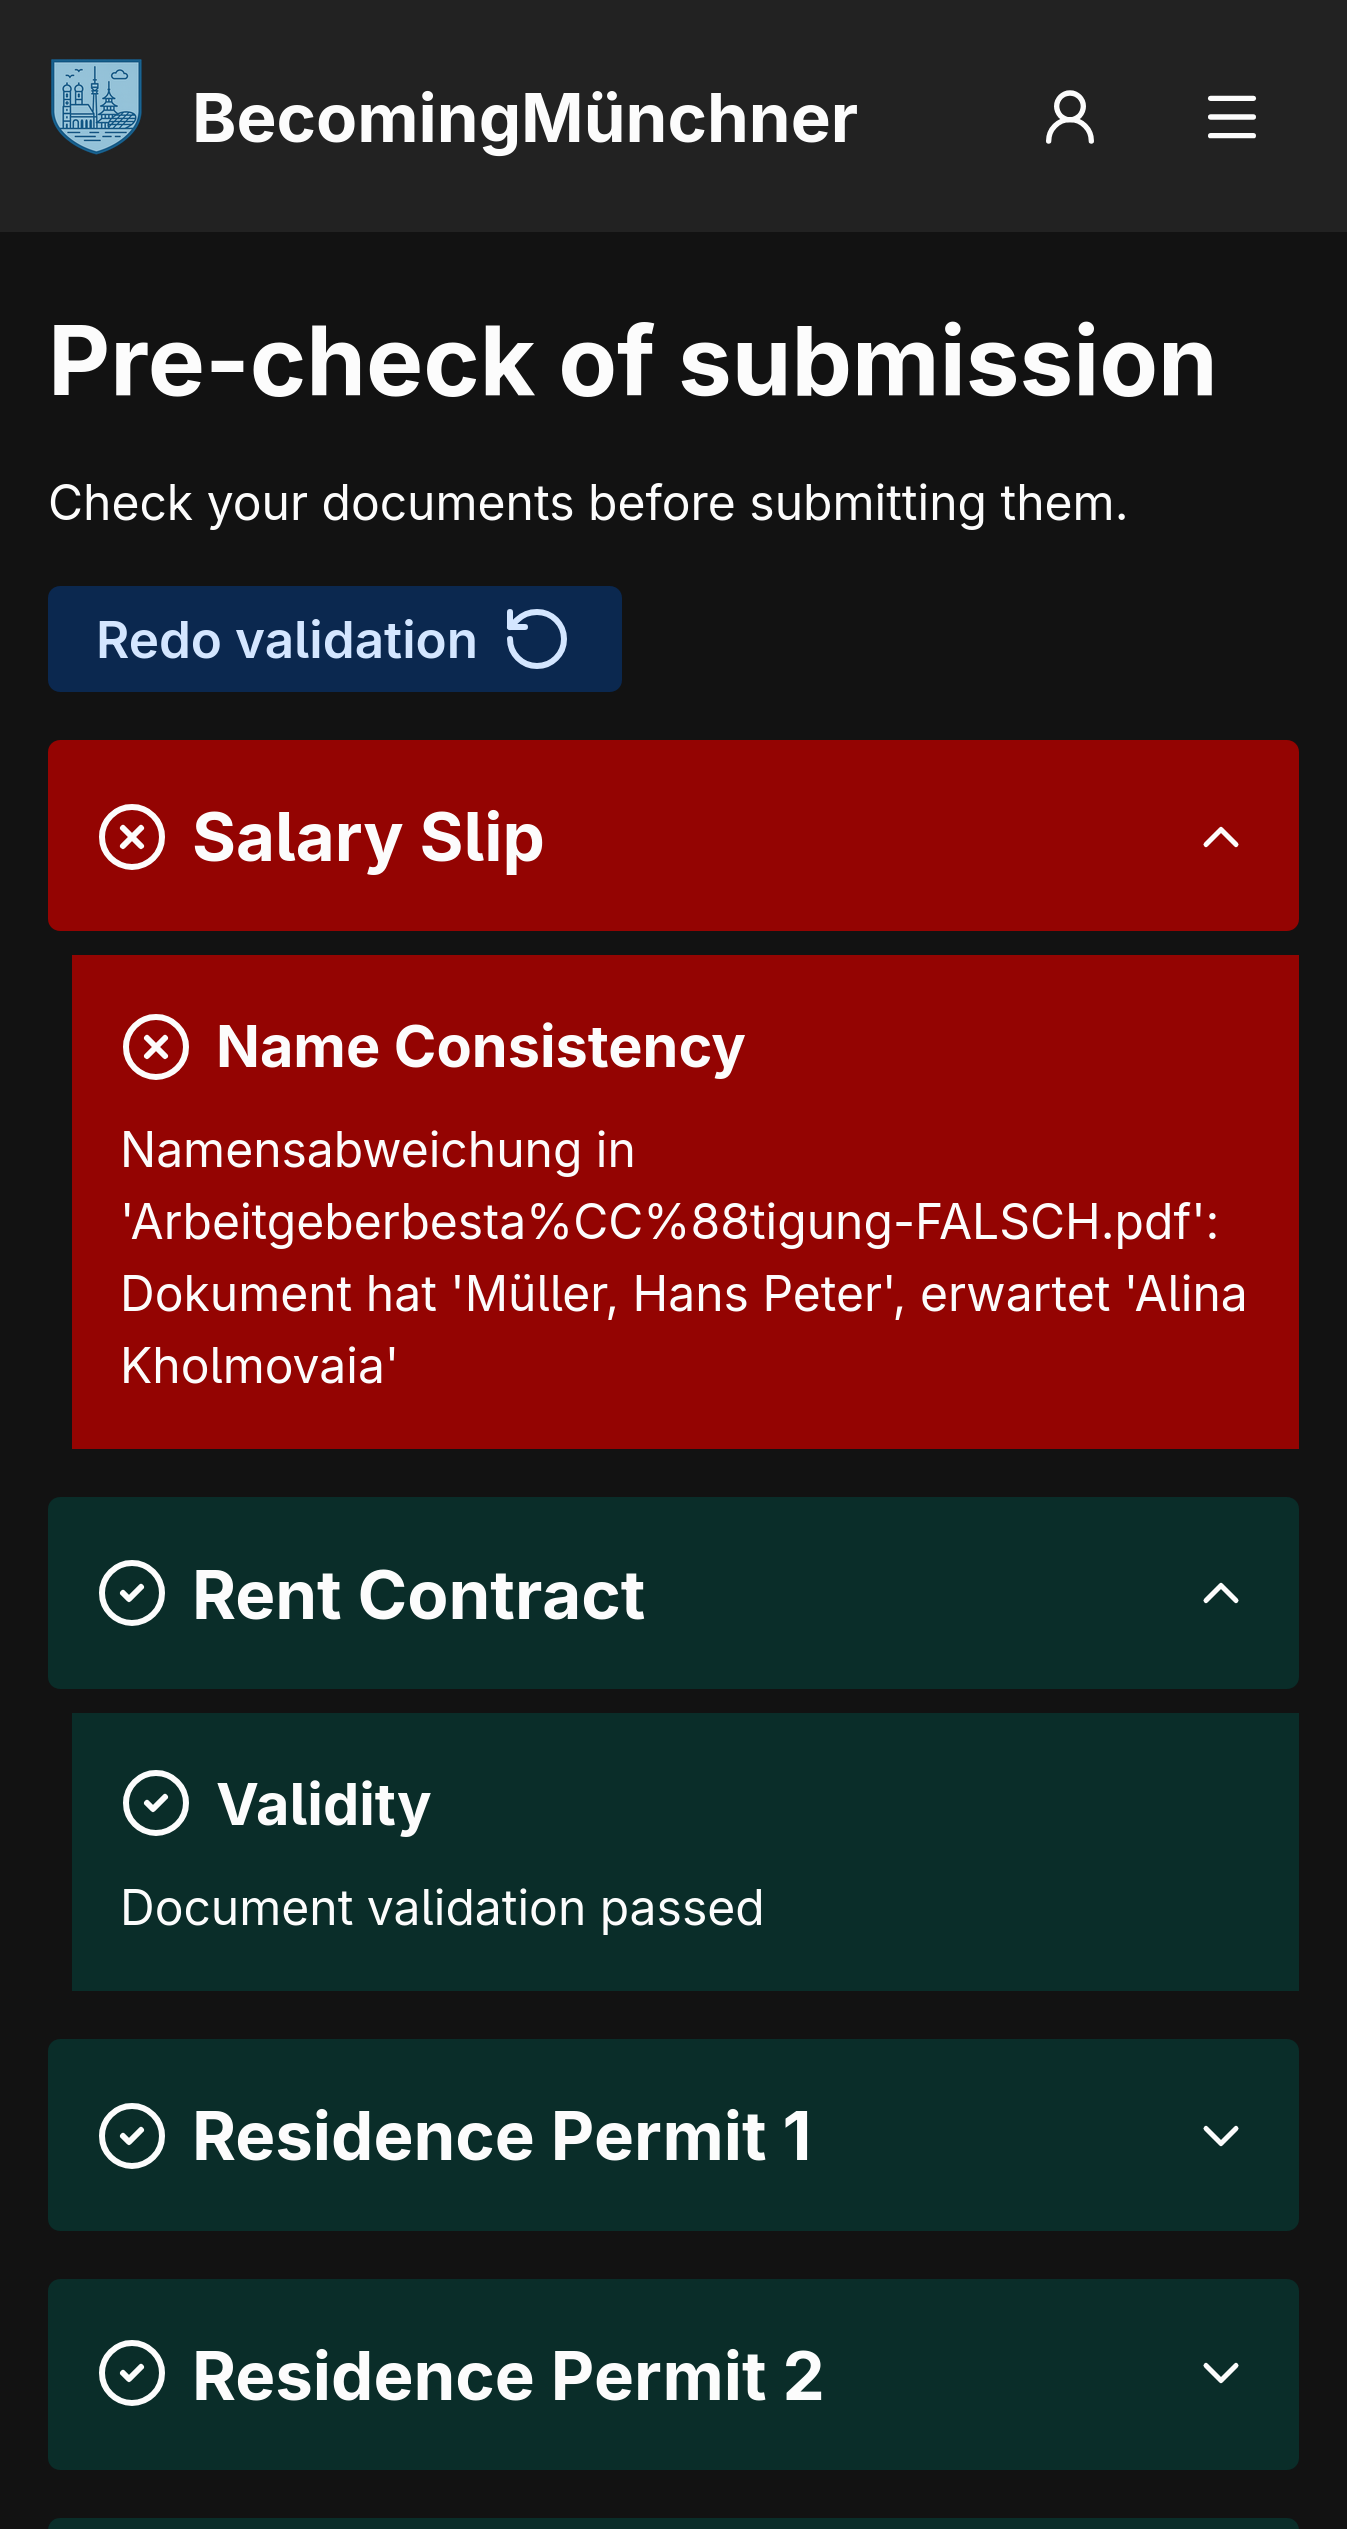Image resolution: width=1347 pixels, height=2529 pixels.
Task: Collapse the Salary Slip section chevron
Action: tap(1221, 836)
